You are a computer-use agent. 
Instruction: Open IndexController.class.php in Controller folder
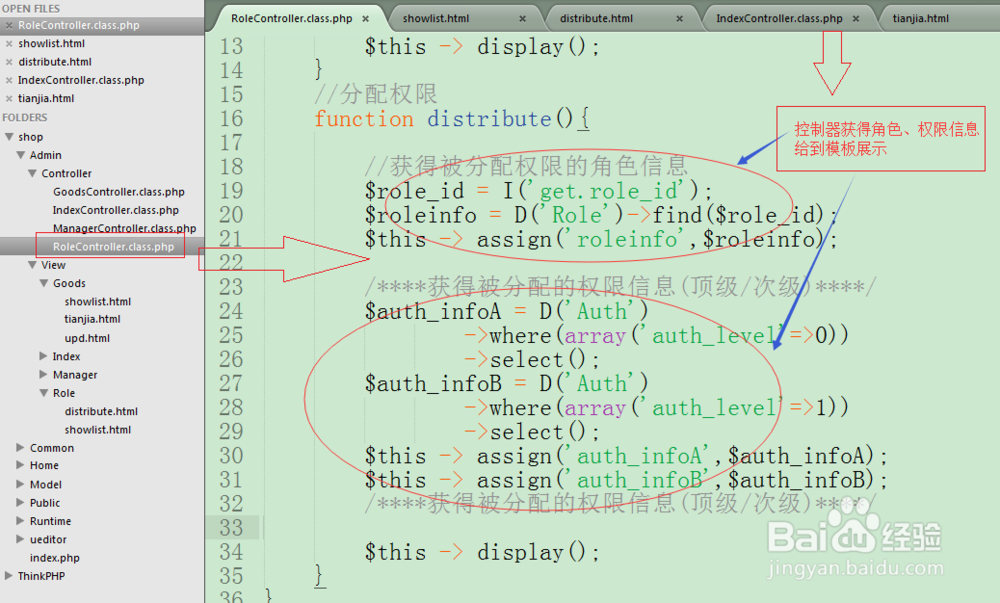(x=115, y=210)
